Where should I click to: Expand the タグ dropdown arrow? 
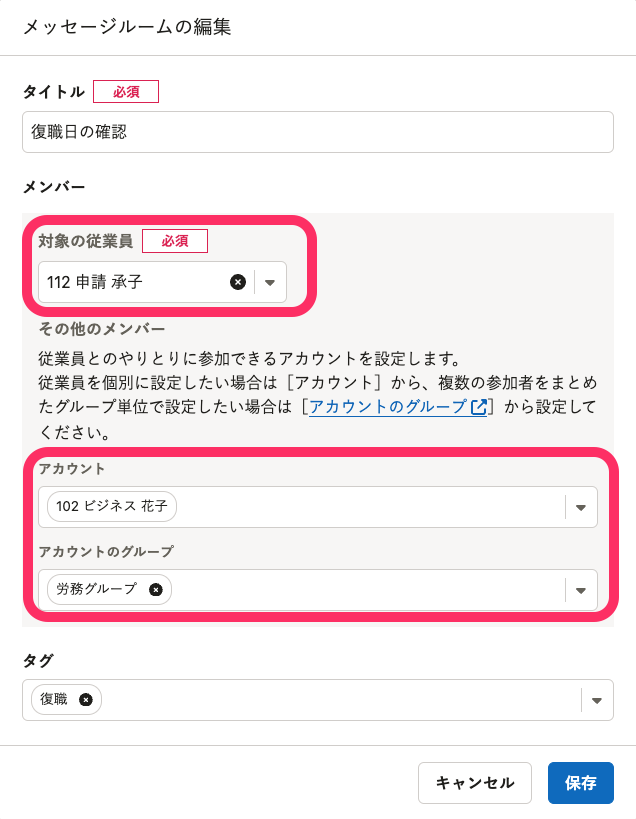tap(597, 700)
